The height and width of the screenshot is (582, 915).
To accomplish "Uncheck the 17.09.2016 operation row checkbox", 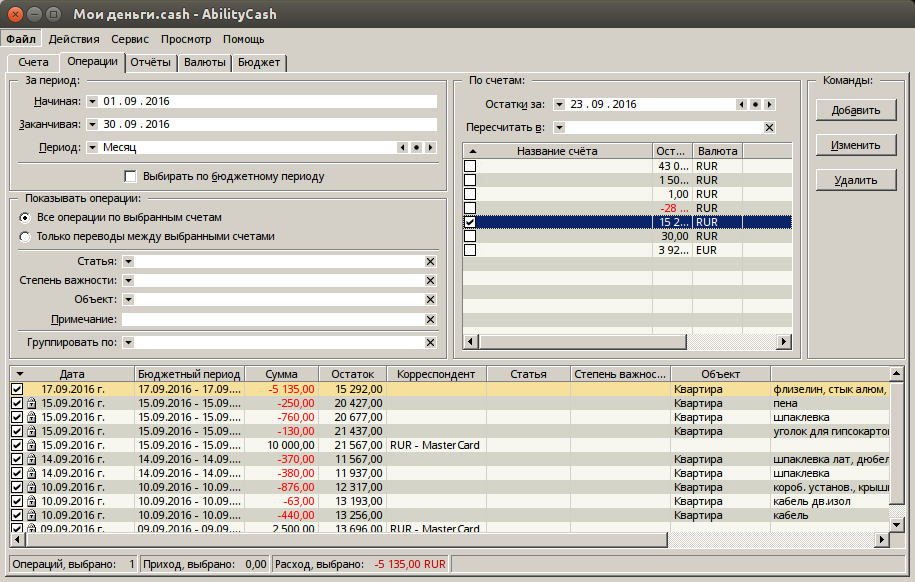I will pyautogui.click(x=17, y=389).
